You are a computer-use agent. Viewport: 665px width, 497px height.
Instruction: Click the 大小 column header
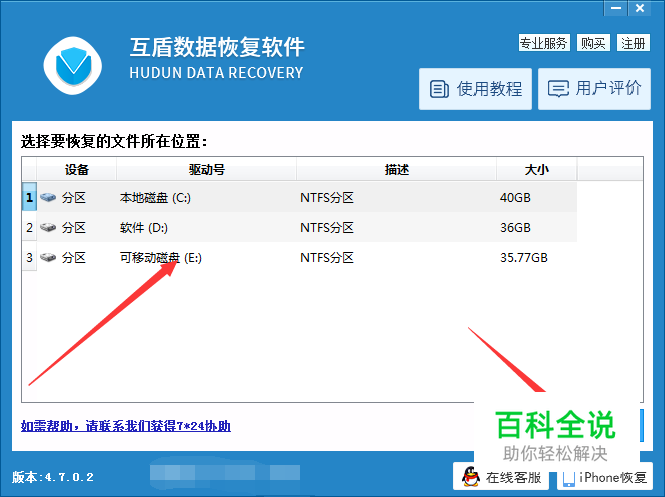tap(536, 170)
